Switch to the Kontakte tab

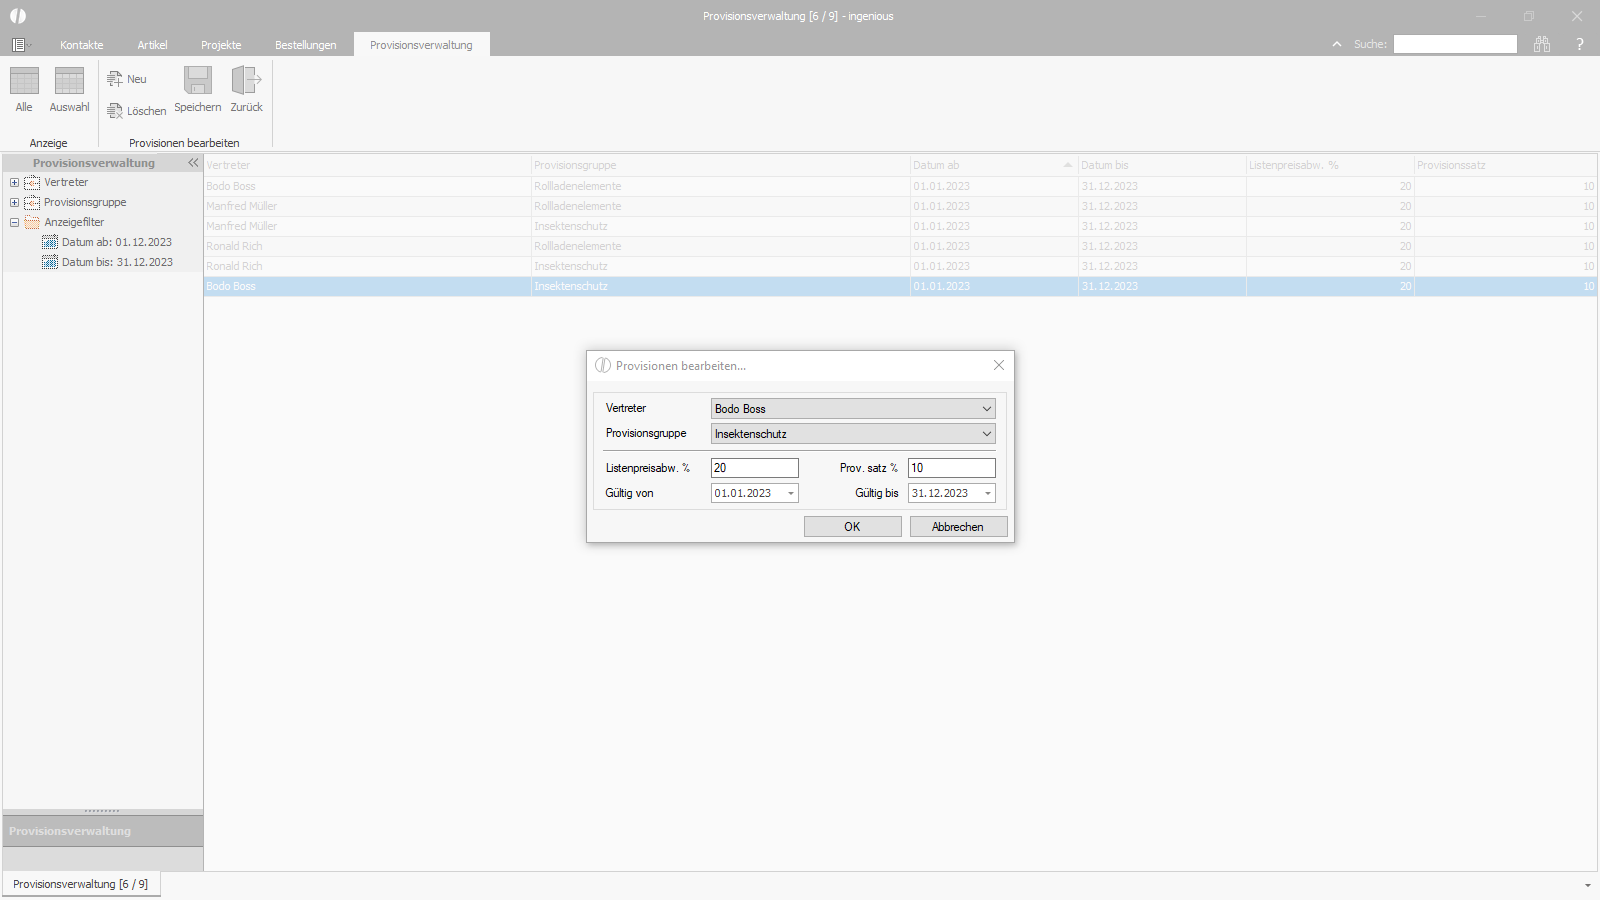[82, 45]
